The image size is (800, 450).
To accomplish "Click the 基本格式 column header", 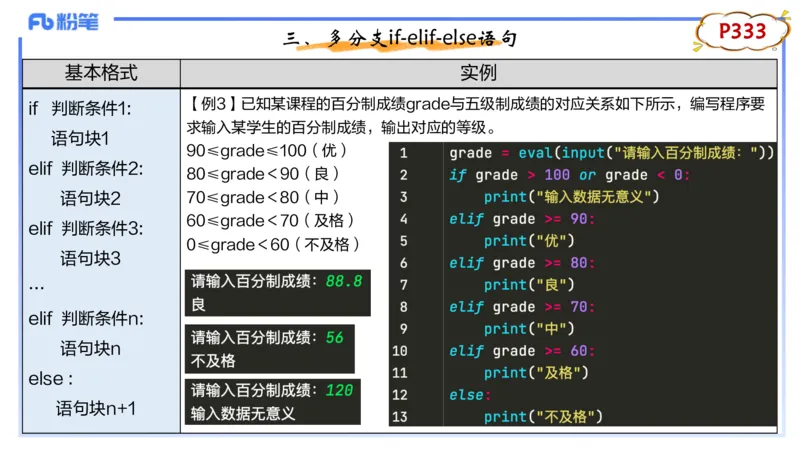I will point(101,72).
